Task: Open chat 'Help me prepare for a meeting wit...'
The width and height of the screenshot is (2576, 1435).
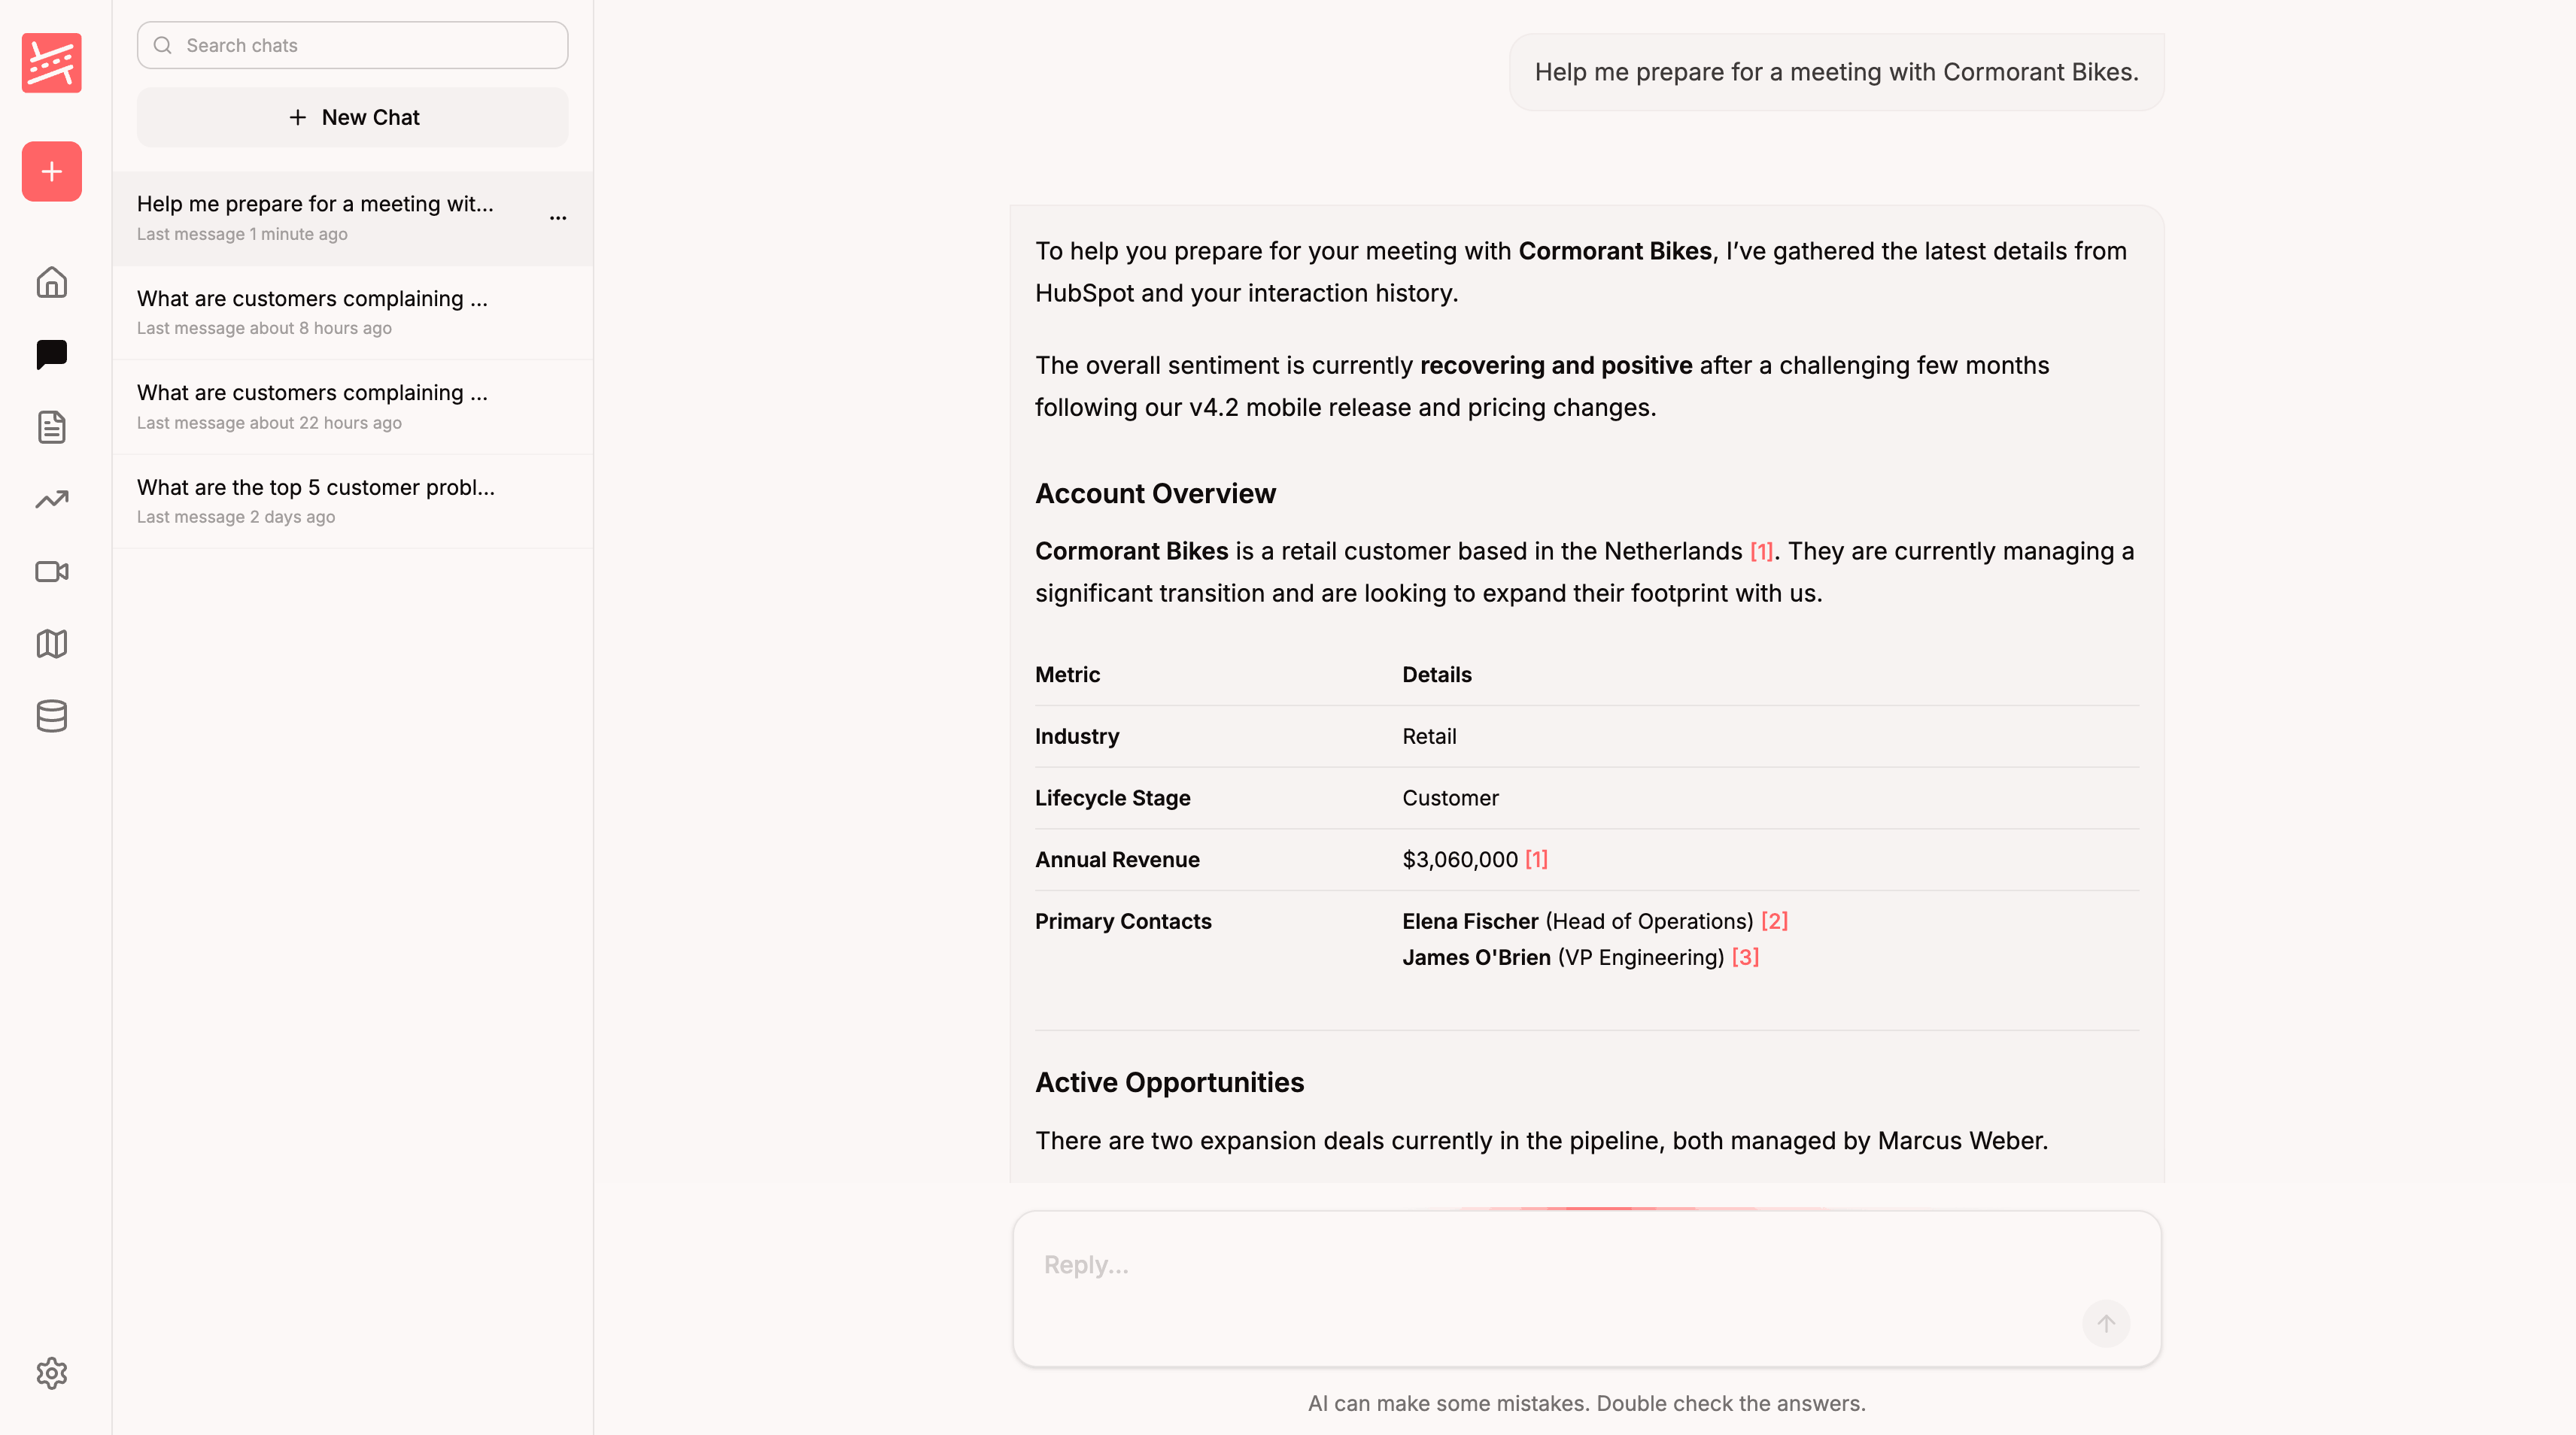Action: (353, 217)
